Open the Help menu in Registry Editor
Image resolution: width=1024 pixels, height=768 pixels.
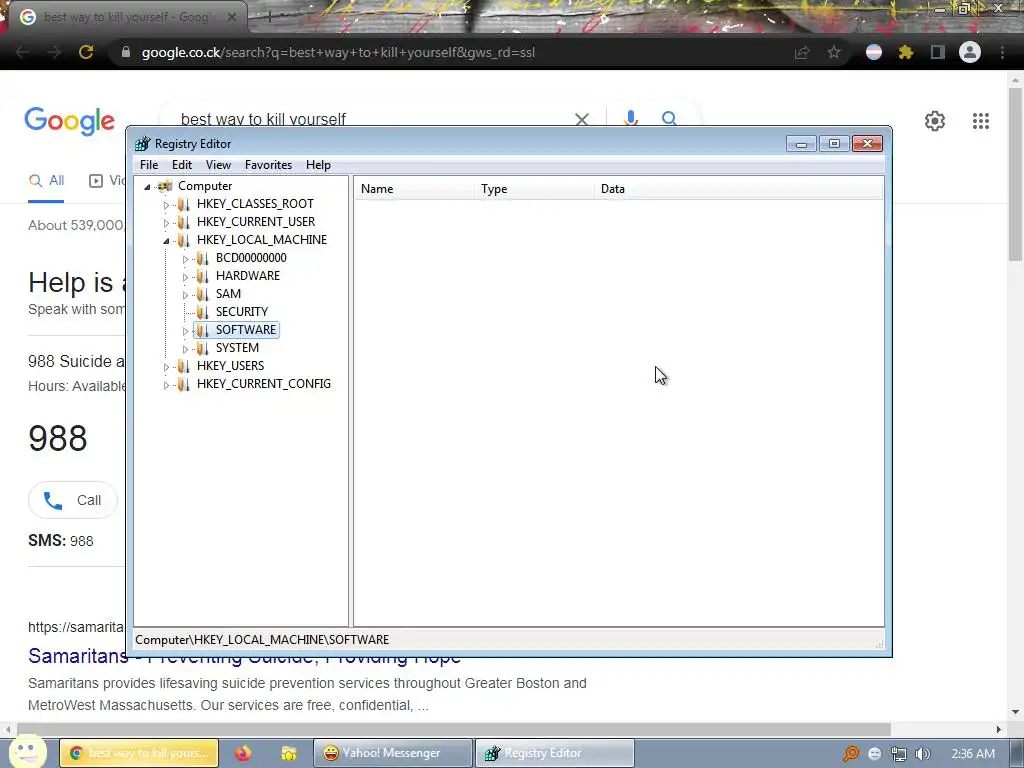pos(318,165)
